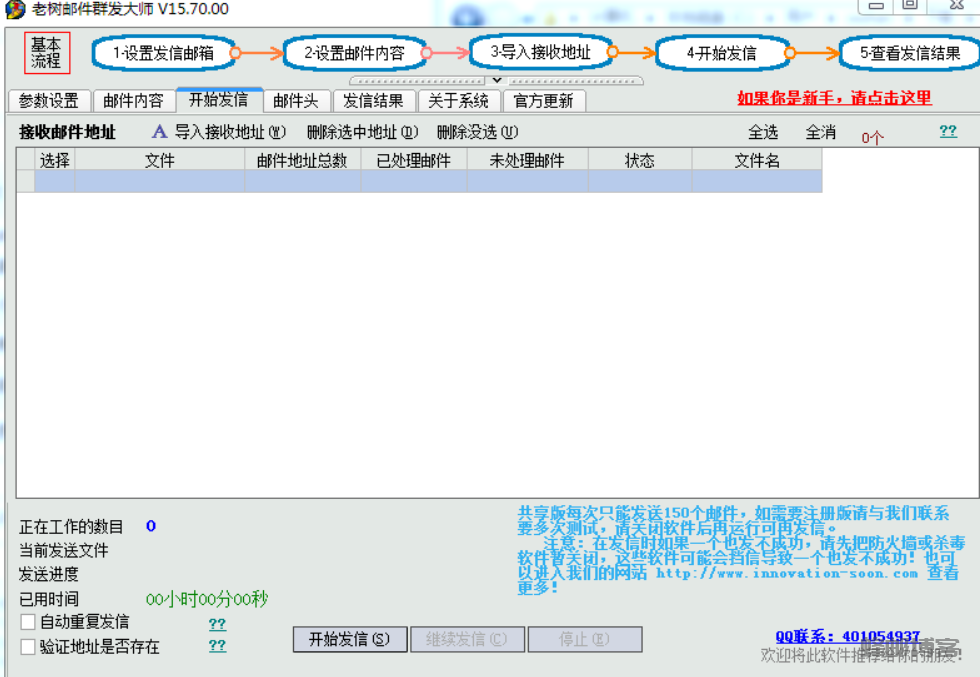Collapse the flow panel using the chevron handle
Image resolution: width=980 pixels, height=677 pixels.
click(x=497, y=80)
